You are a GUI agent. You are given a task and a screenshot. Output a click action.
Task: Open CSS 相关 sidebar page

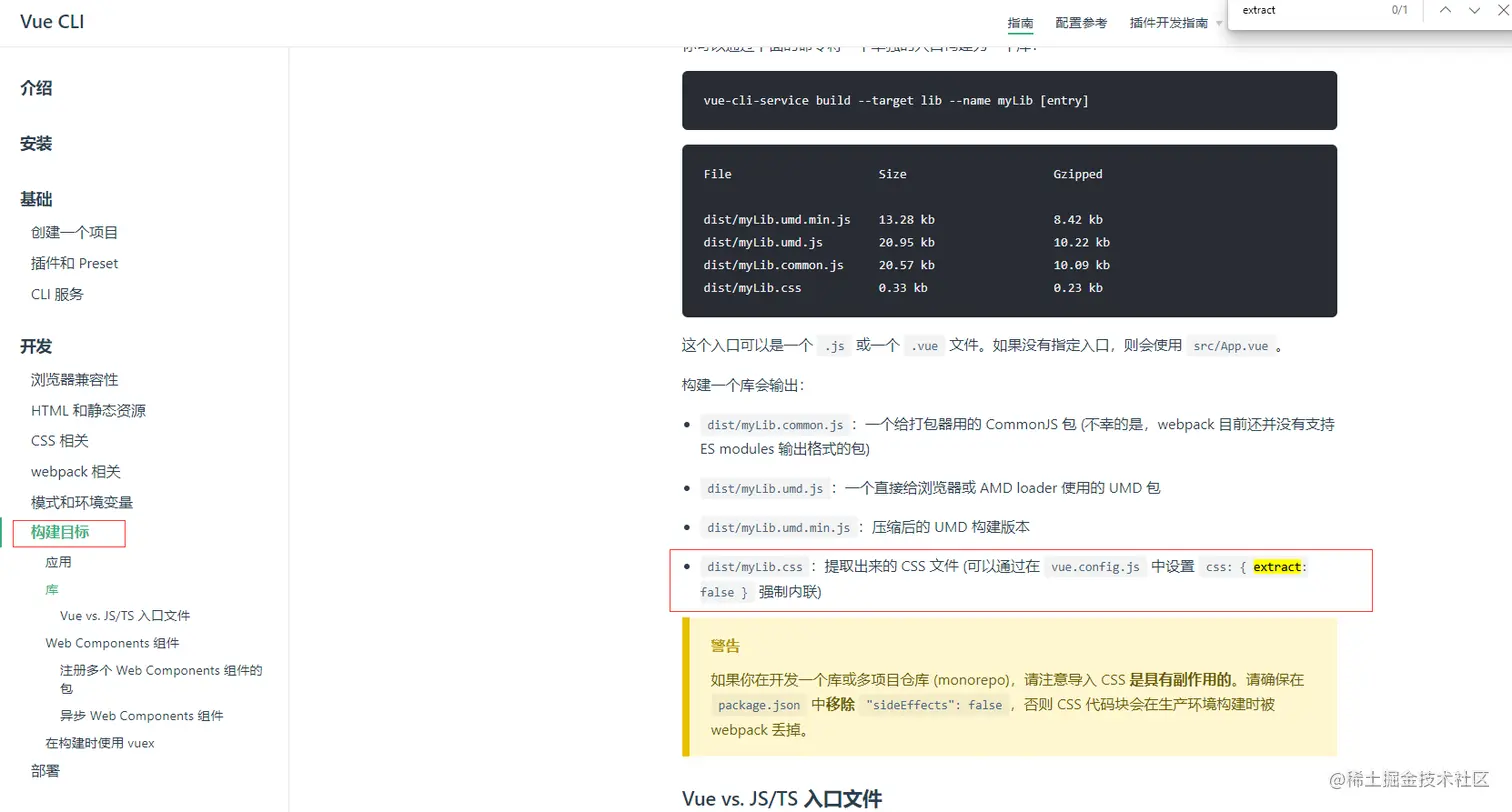[60, 441]
